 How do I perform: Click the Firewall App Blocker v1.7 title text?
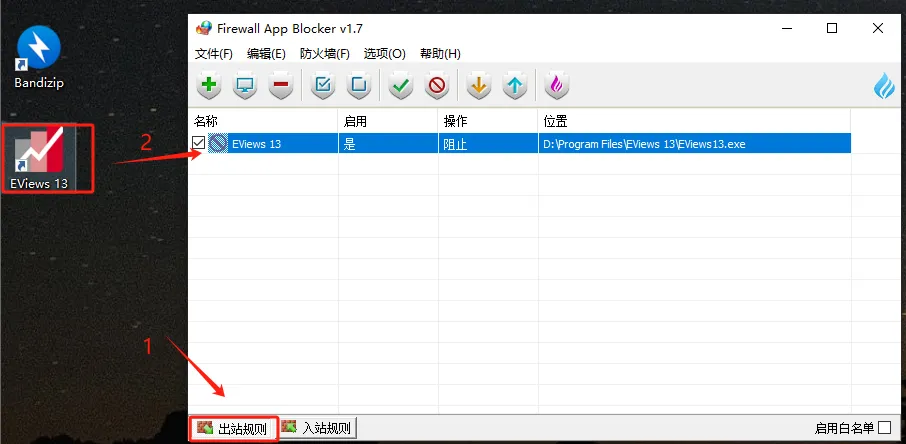coord(289,28)
